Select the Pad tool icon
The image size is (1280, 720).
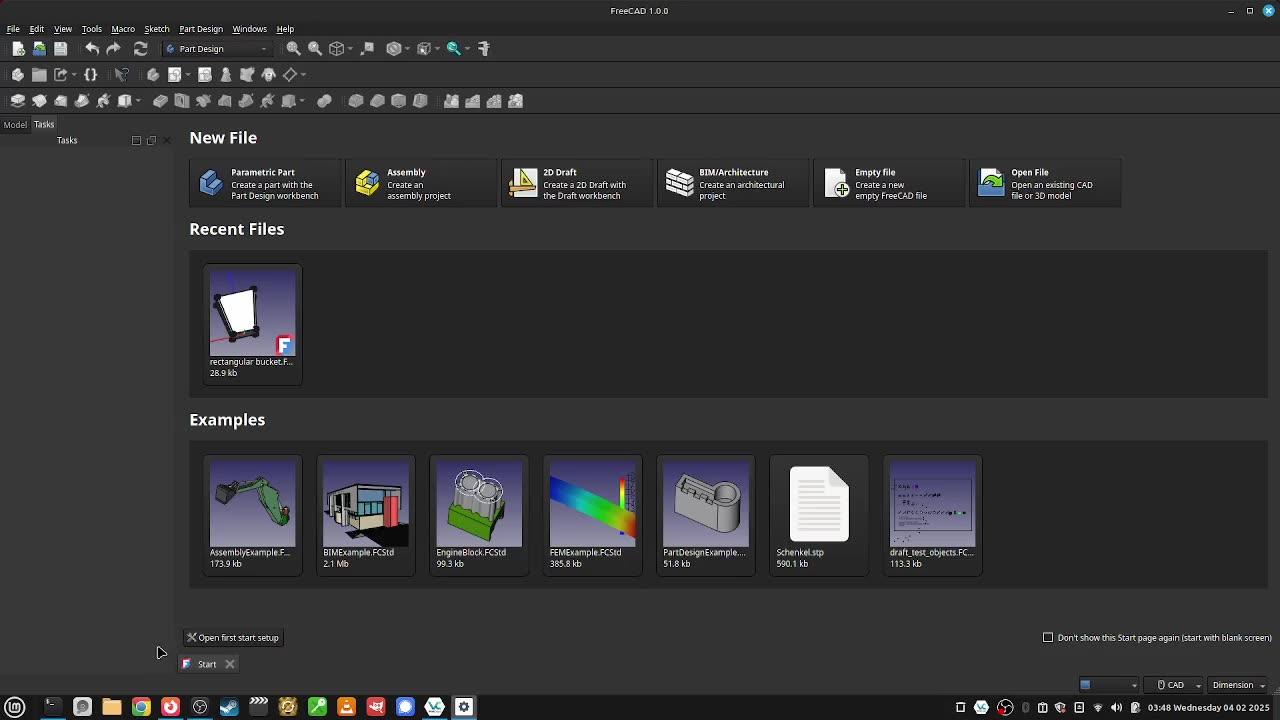click(x=18, y=101)
